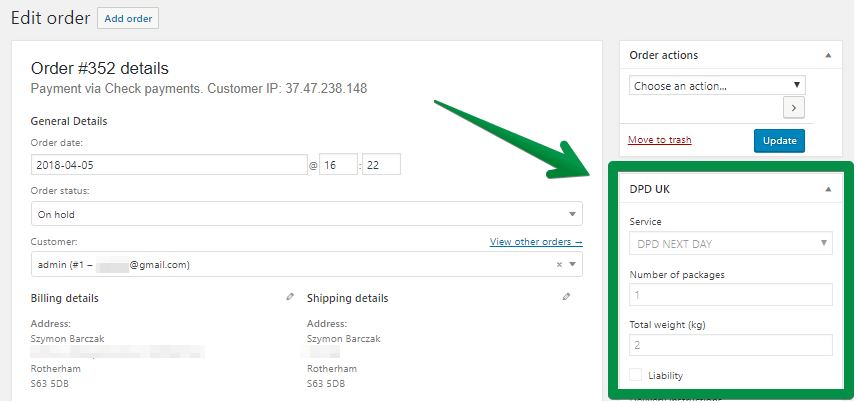This screenshot has height=403, width=859.
Task: Click billing city Rotherham
Action: (x=55, y=369)
